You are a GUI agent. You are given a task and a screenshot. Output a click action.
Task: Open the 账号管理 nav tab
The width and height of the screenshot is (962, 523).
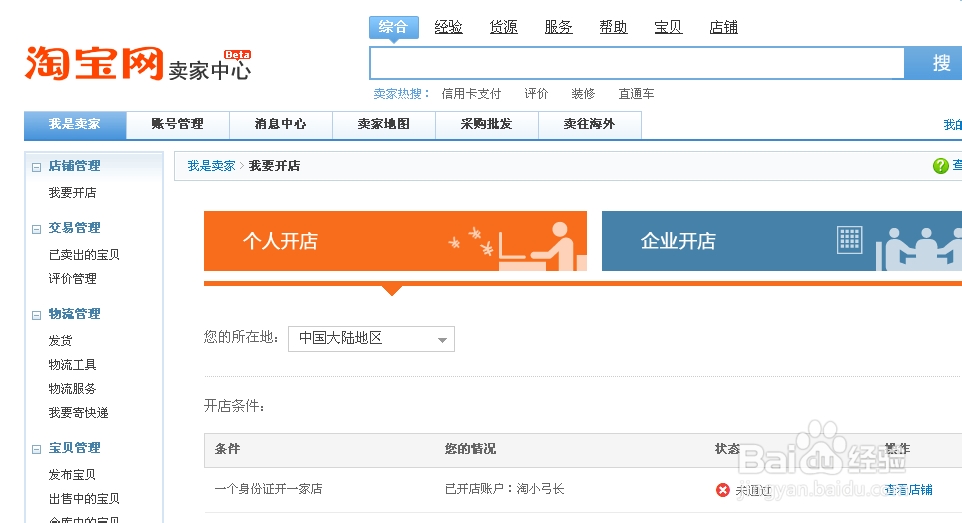[178, 125]
